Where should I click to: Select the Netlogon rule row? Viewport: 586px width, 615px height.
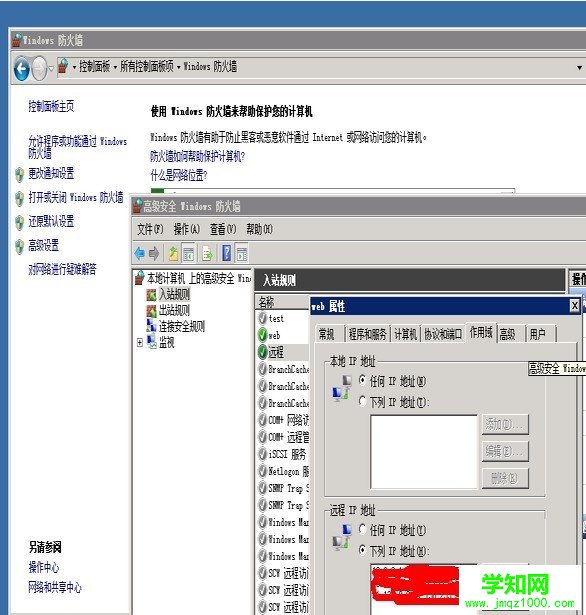(x=282, y=471)
